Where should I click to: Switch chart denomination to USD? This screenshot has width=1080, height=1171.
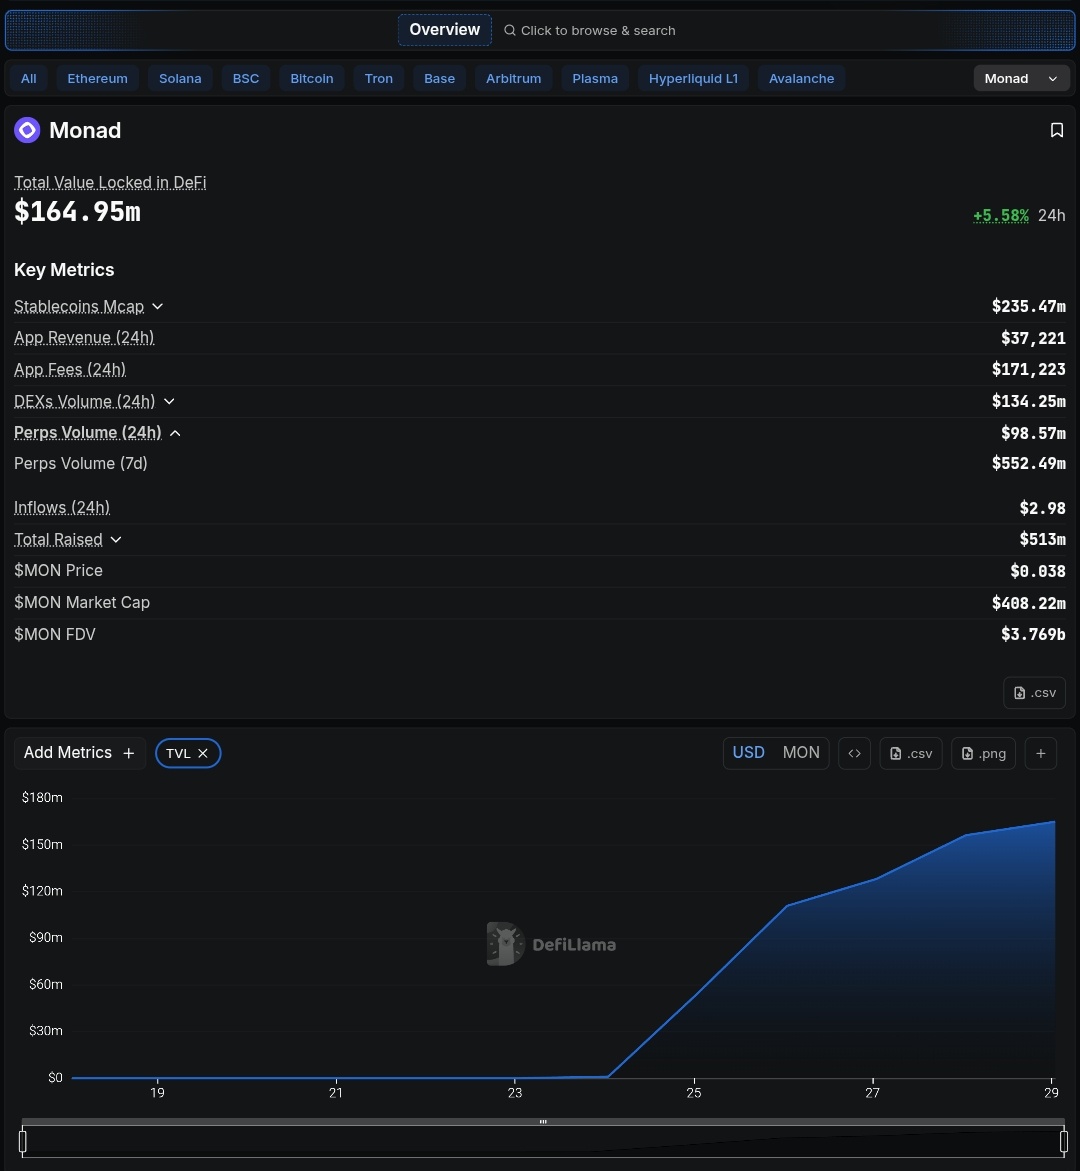click(x=748, y=753)
